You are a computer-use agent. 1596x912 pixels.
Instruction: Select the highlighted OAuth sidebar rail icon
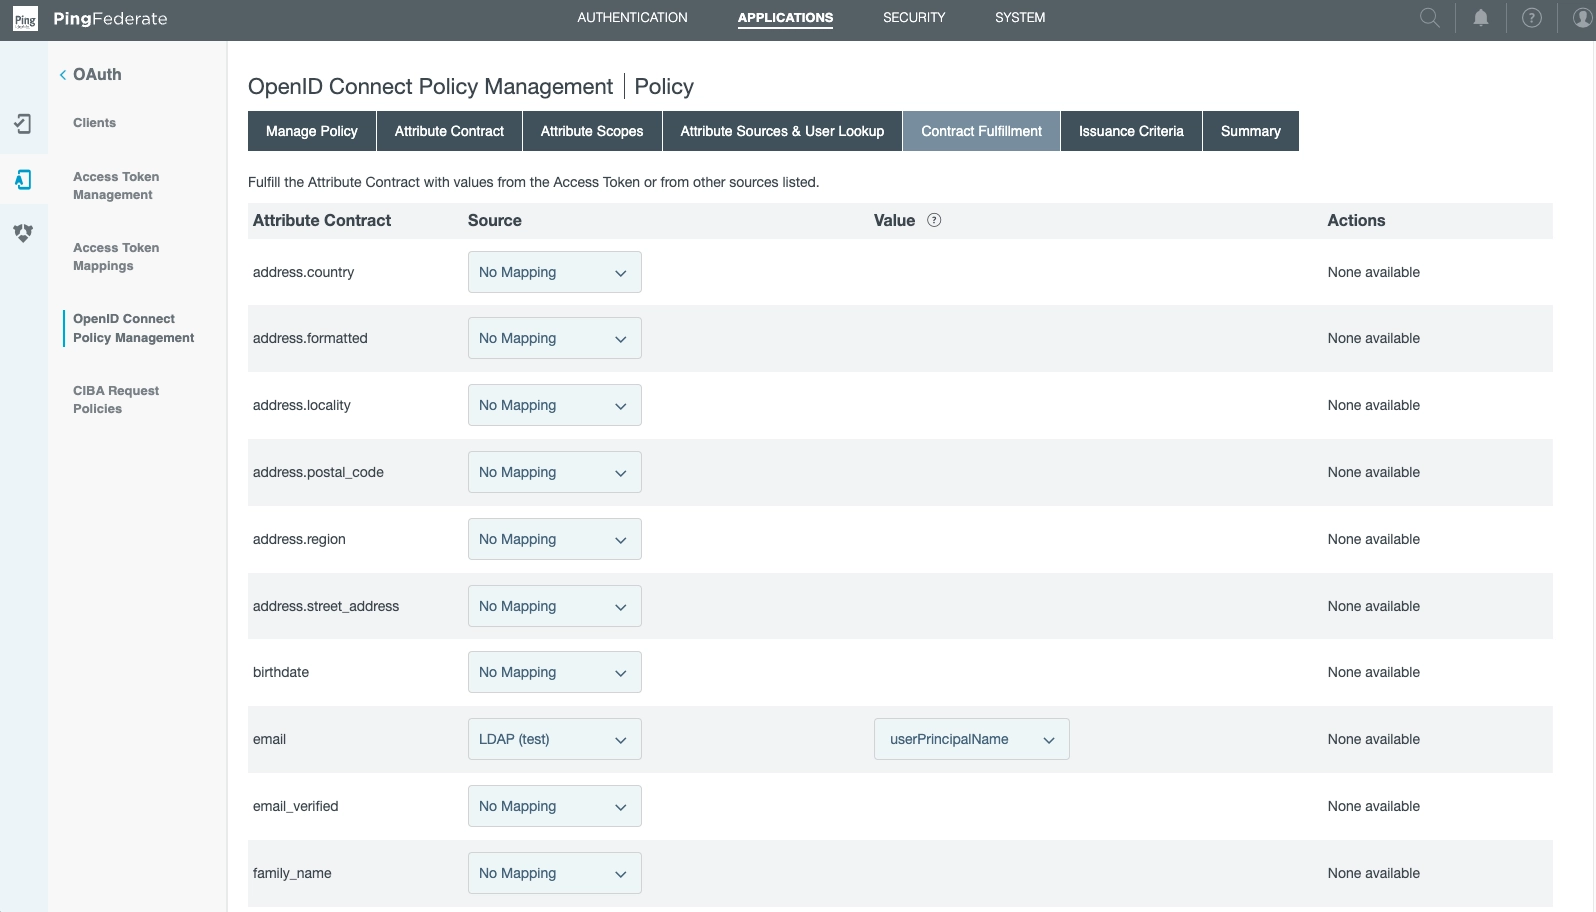pyautogui.click(x=23, y=180)
